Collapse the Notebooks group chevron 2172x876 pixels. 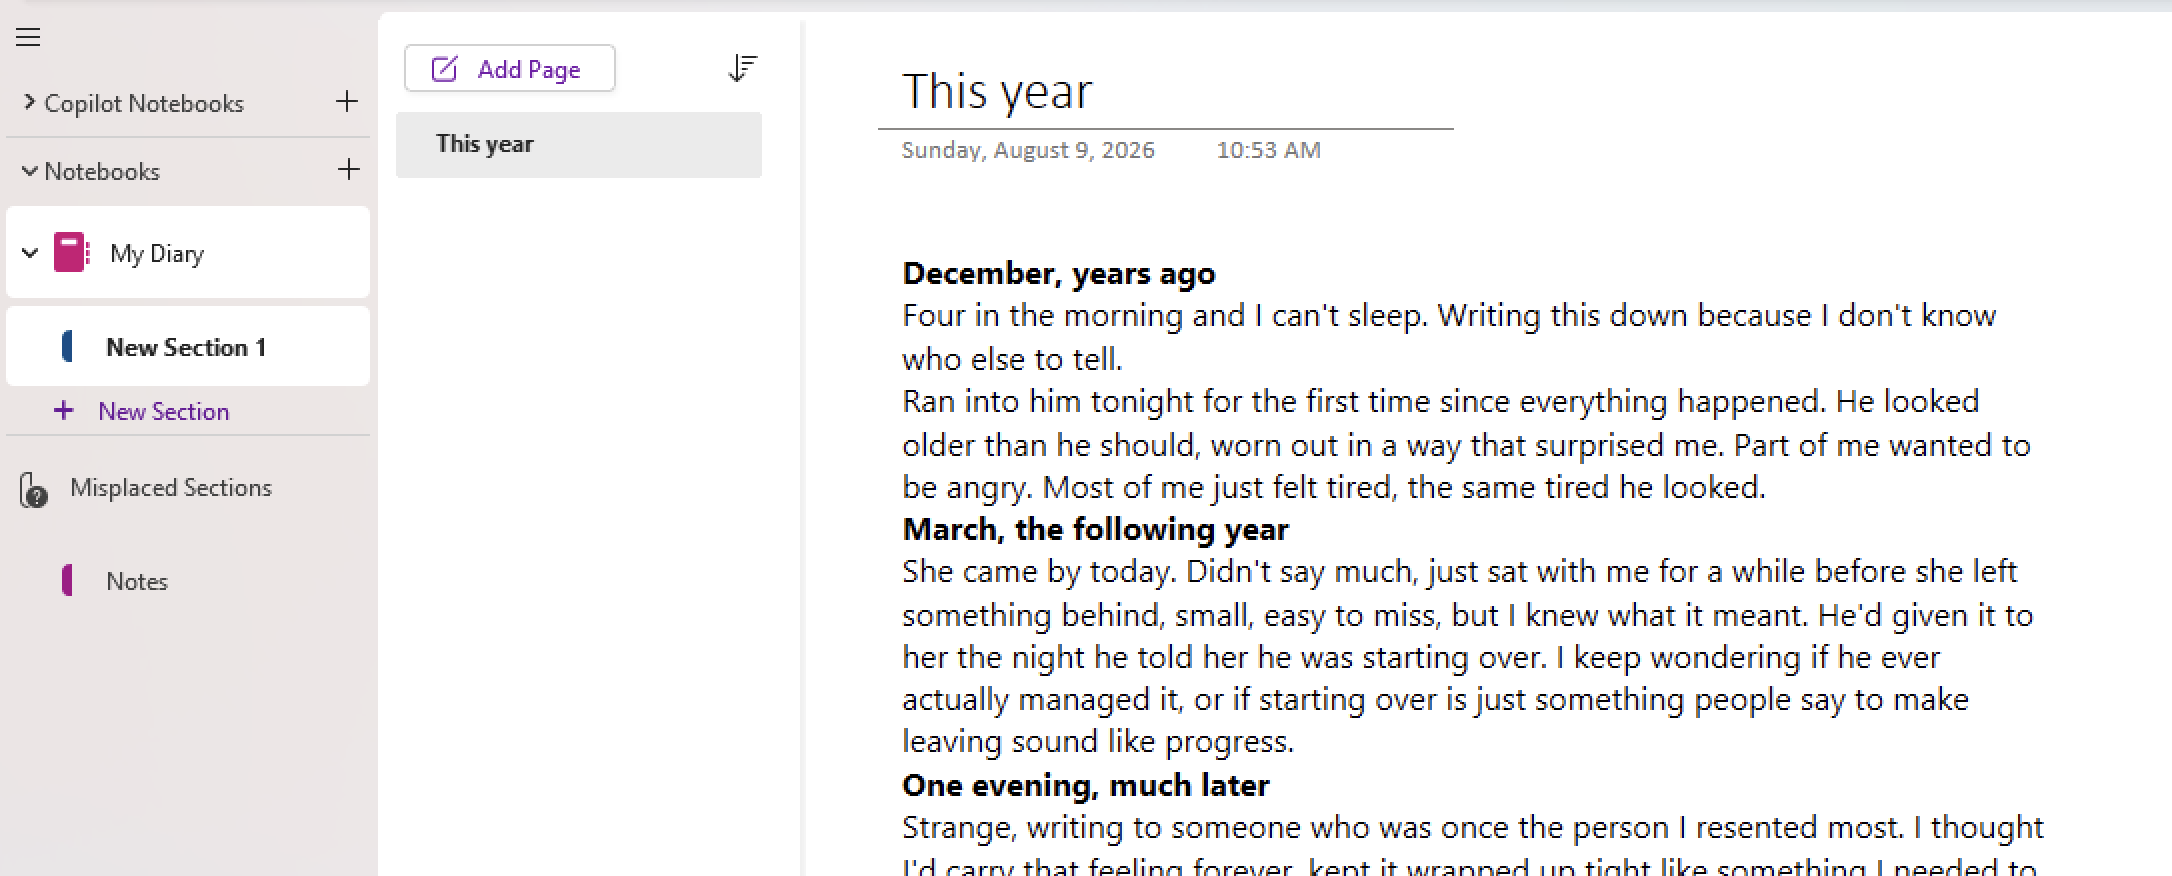tap(29, 171)
